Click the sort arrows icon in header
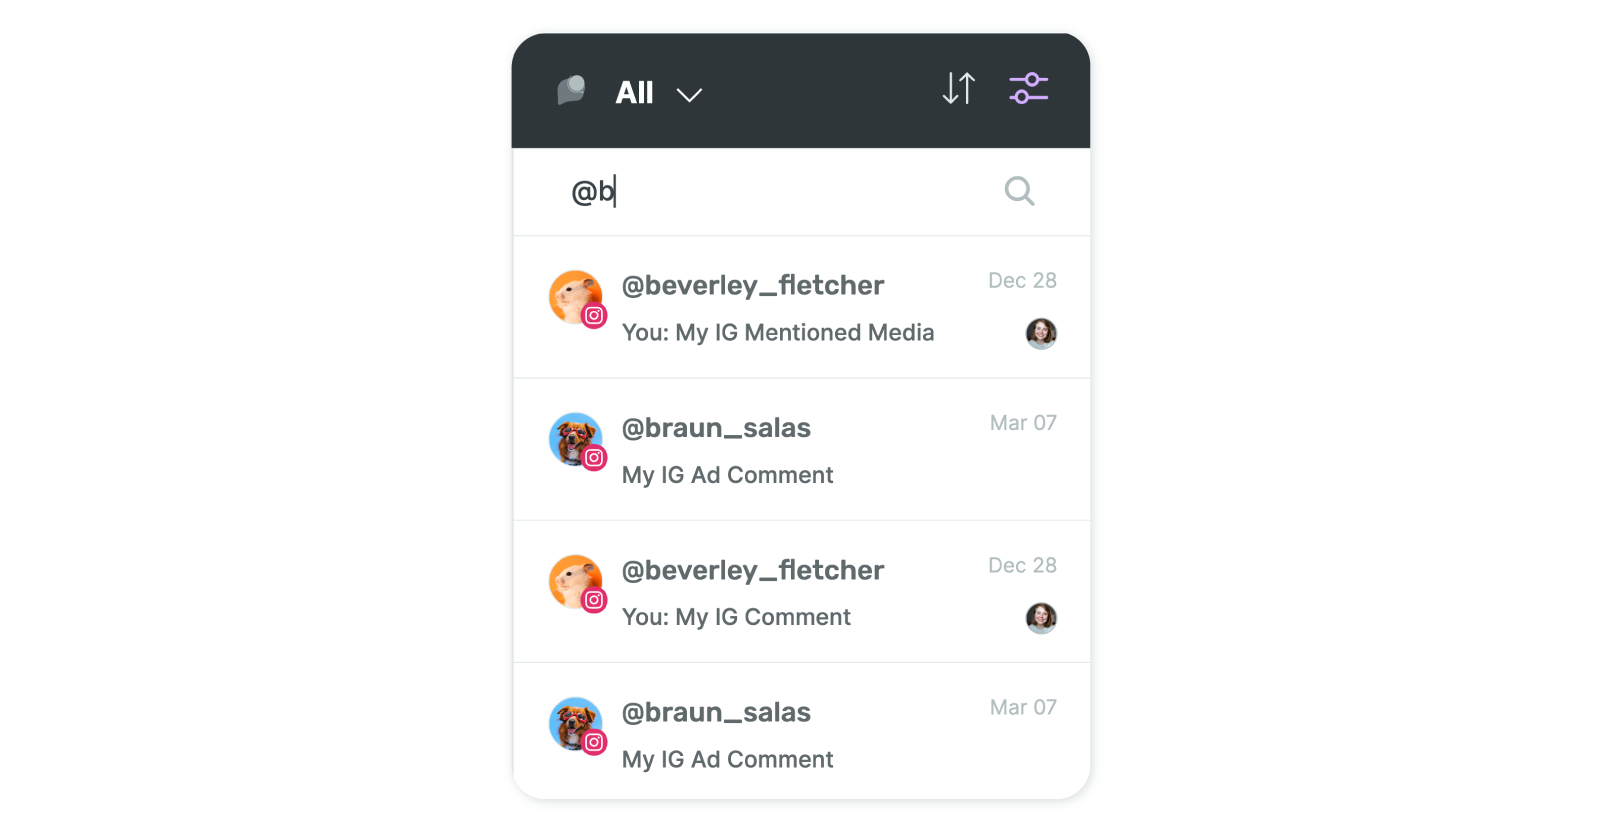 click(x=958, y=89)
